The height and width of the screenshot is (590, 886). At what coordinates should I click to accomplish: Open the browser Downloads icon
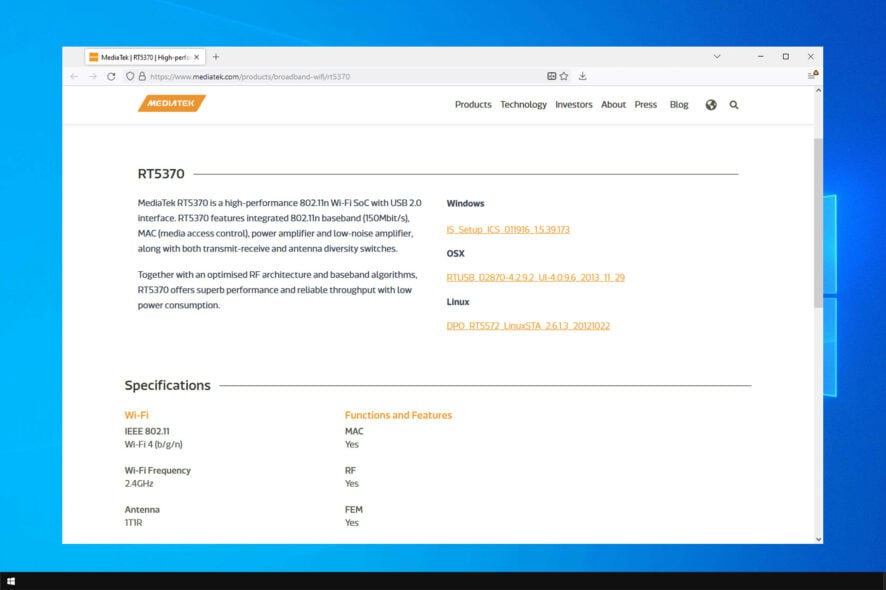point(583,75)
